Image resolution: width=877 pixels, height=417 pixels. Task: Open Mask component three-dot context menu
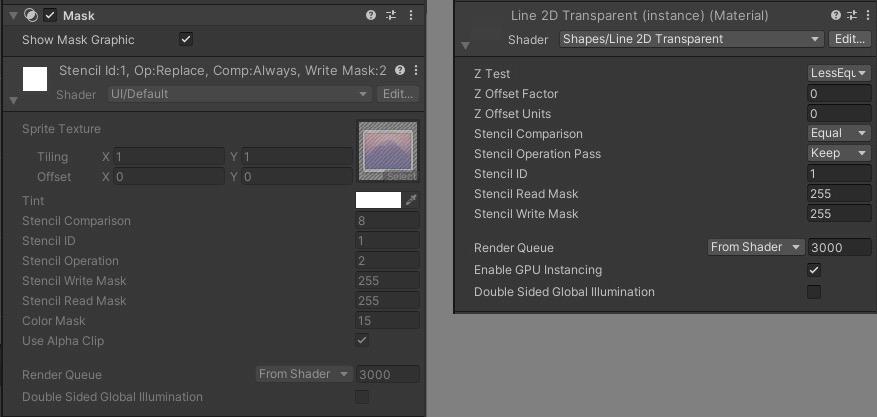pos(411,16)
